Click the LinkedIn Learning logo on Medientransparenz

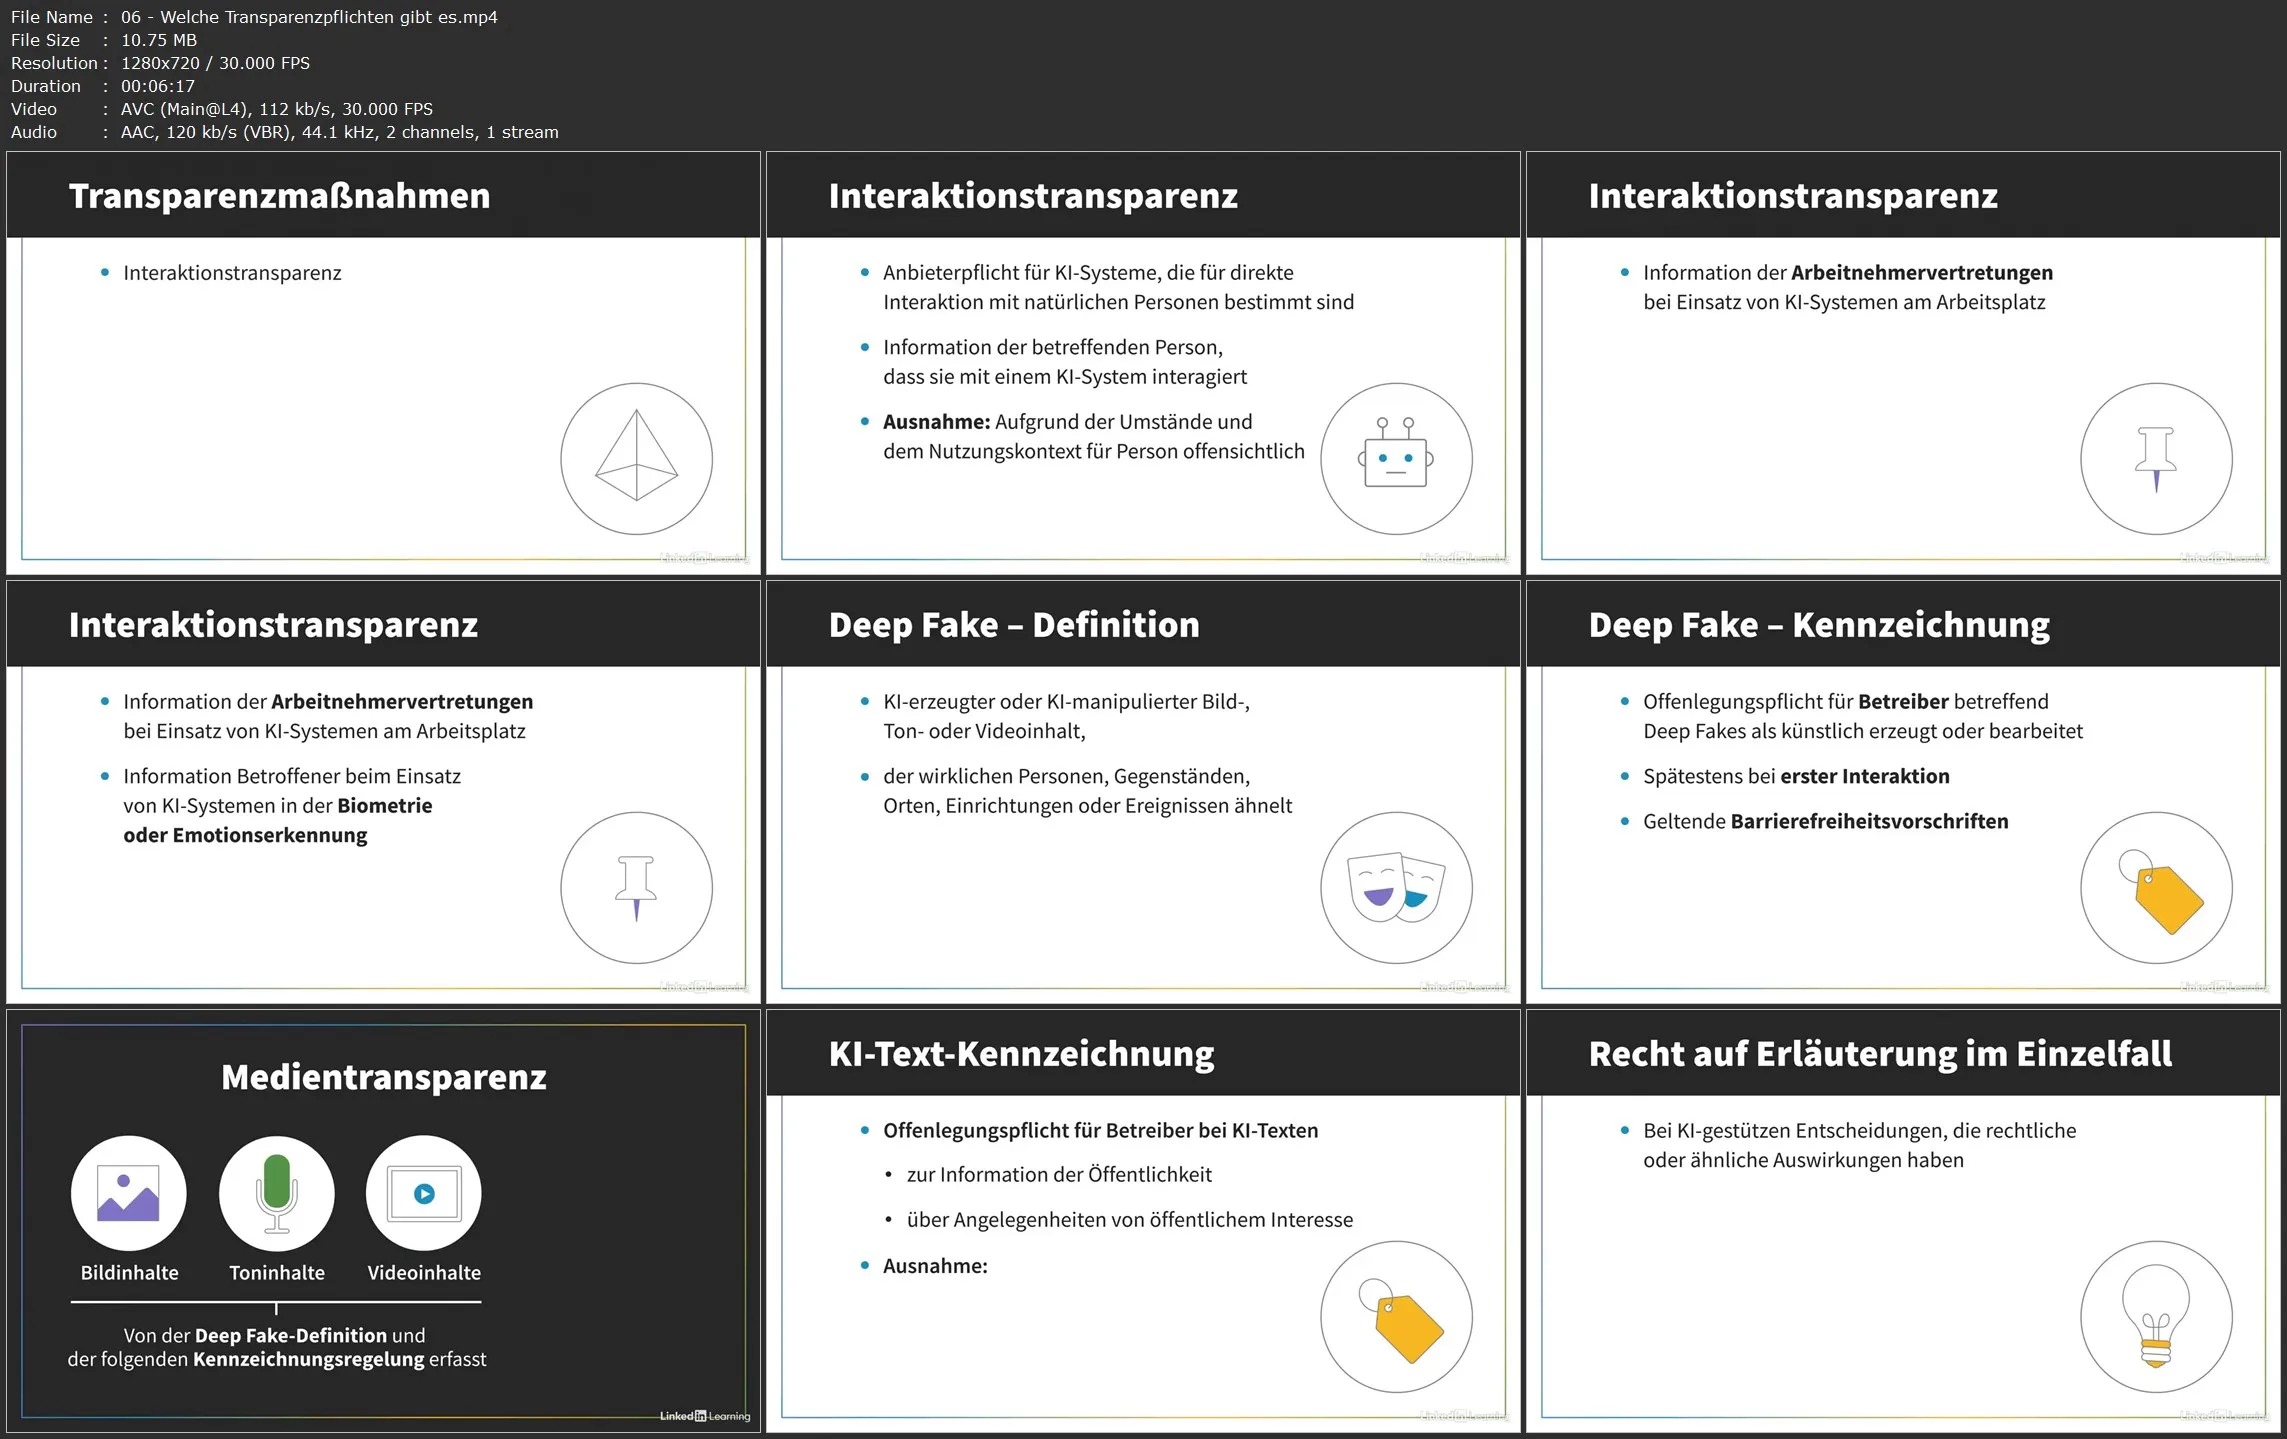tap(704, 1416)
